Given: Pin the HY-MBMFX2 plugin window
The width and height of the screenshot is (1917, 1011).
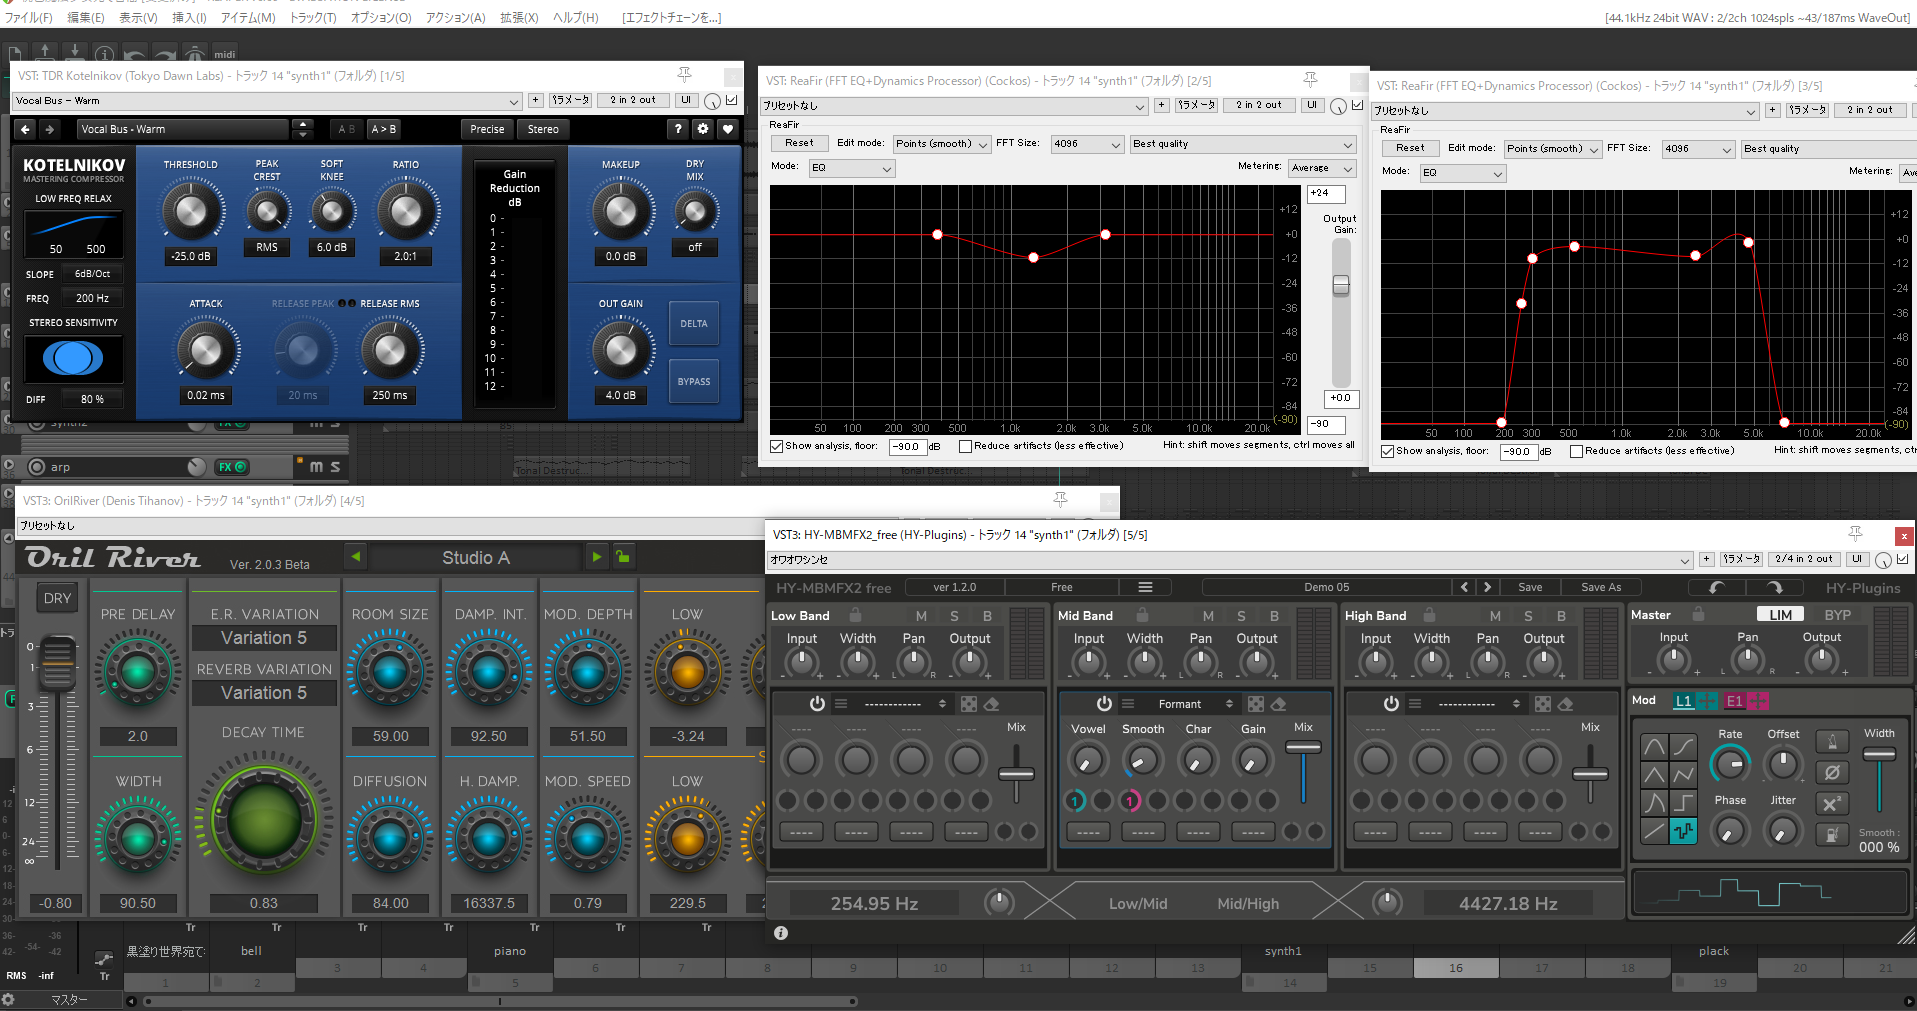Looking at the screenshot, I should pyautogui.click(x=1855, y=534).
